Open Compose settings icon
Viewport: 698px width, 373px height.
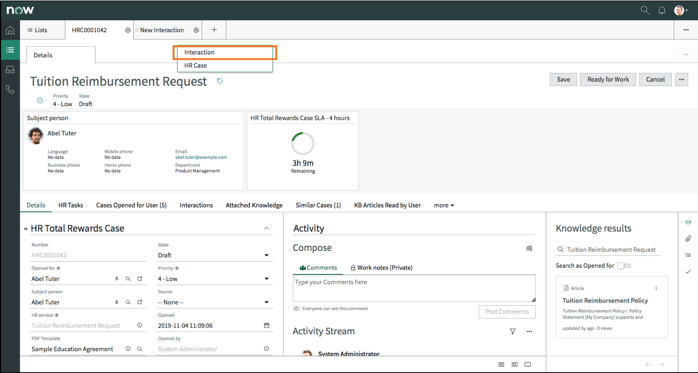pos(529,248)
